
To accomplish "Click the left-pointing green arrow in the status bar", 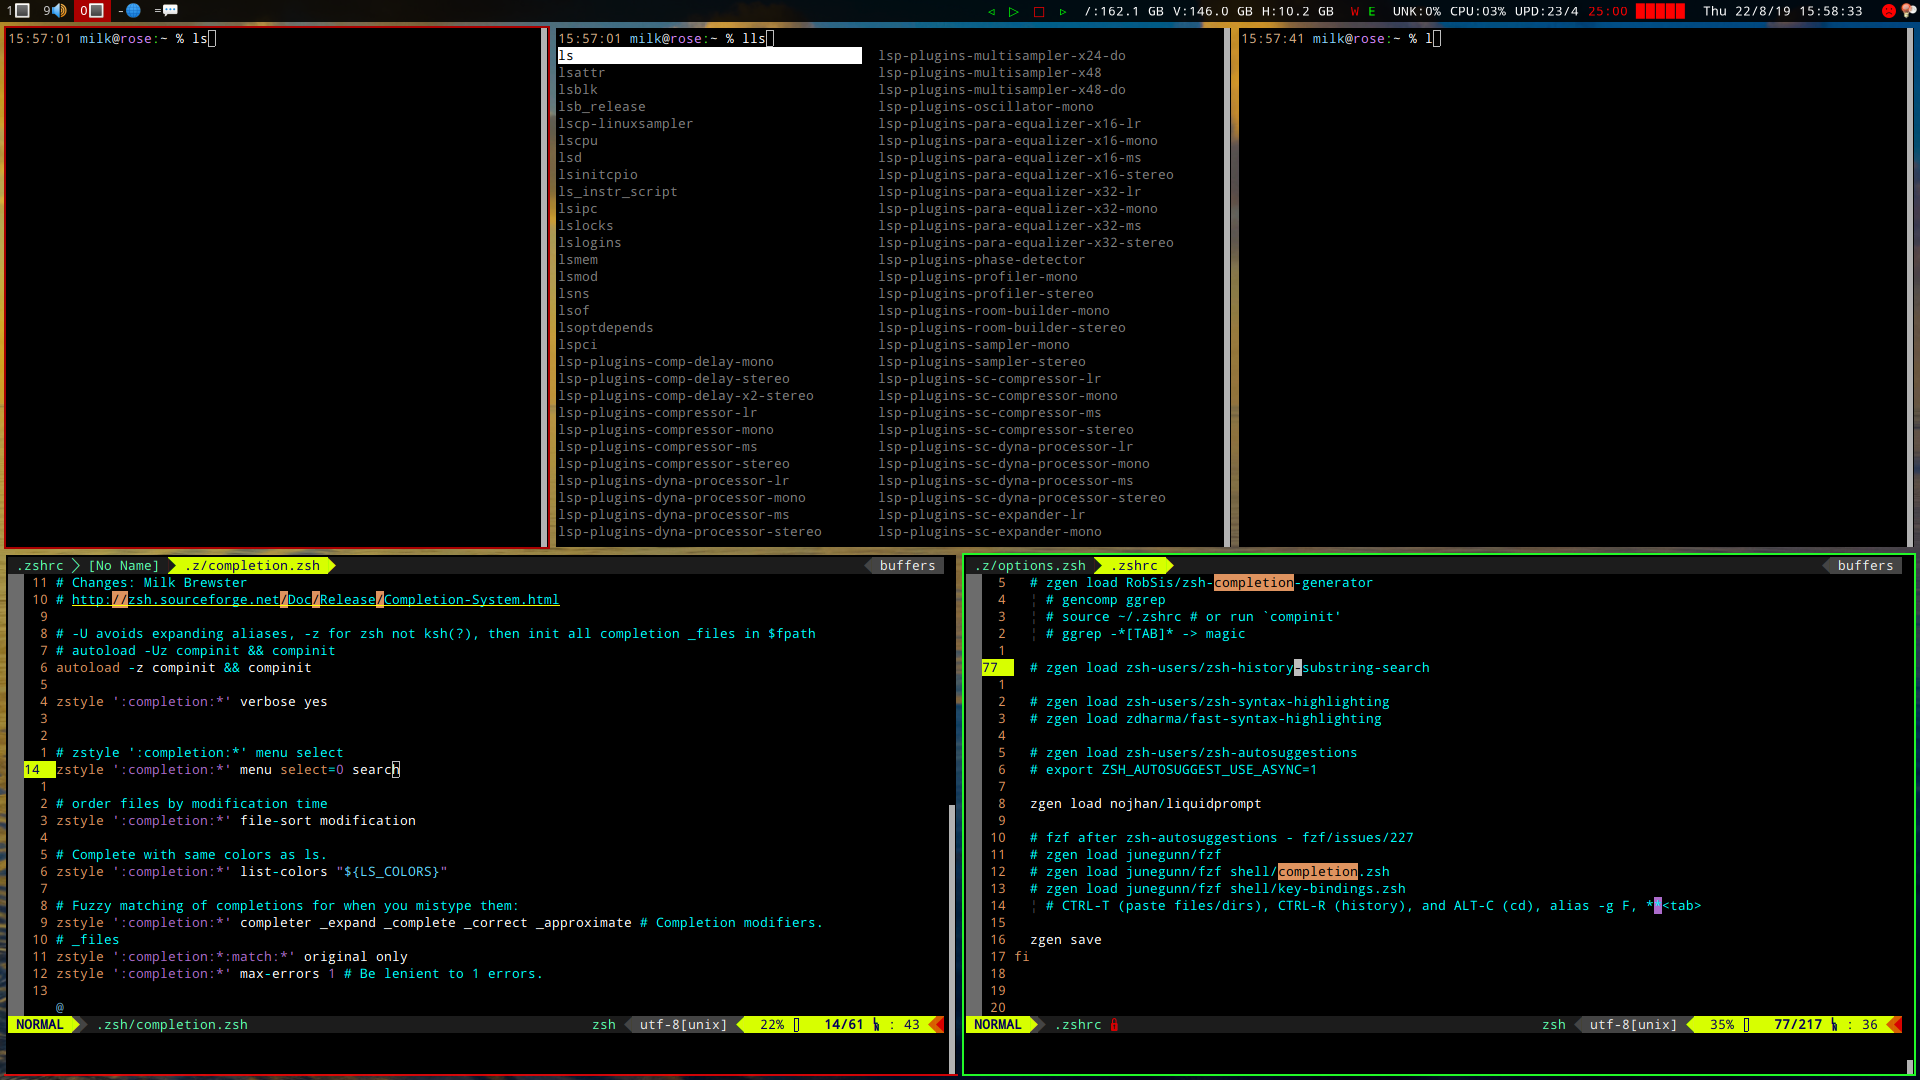I will pyautogui.click(x=992, y=11).
